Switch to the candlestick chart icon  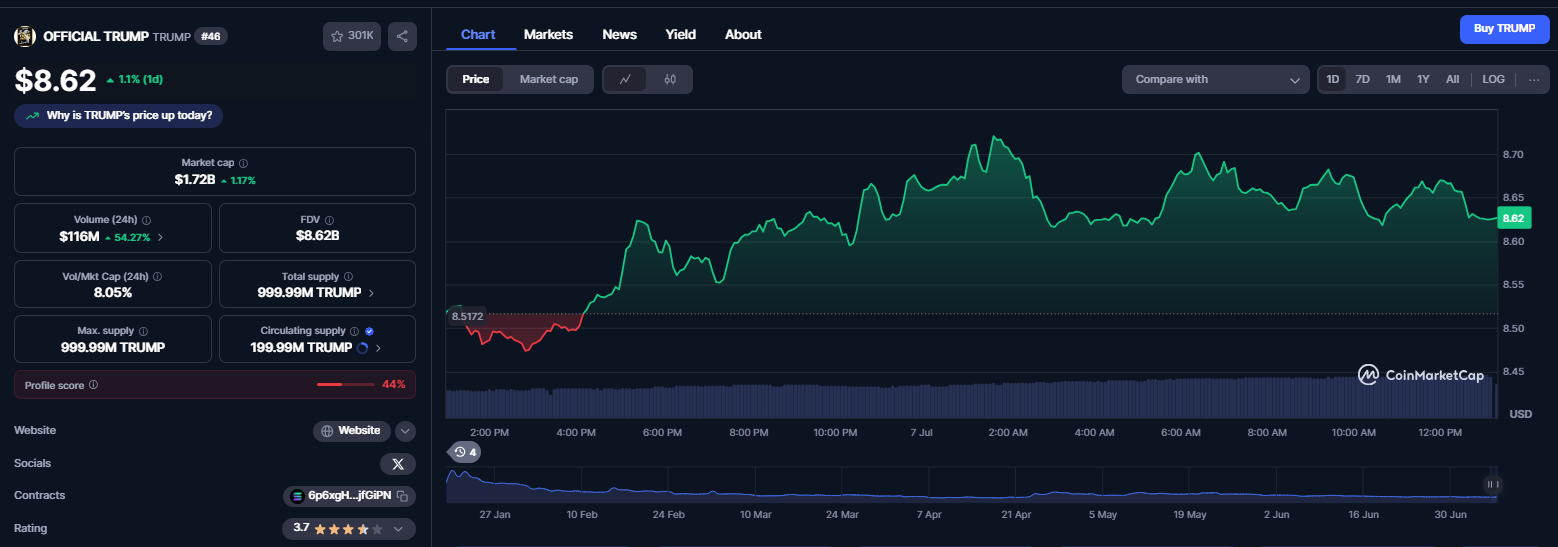point(670,79)
